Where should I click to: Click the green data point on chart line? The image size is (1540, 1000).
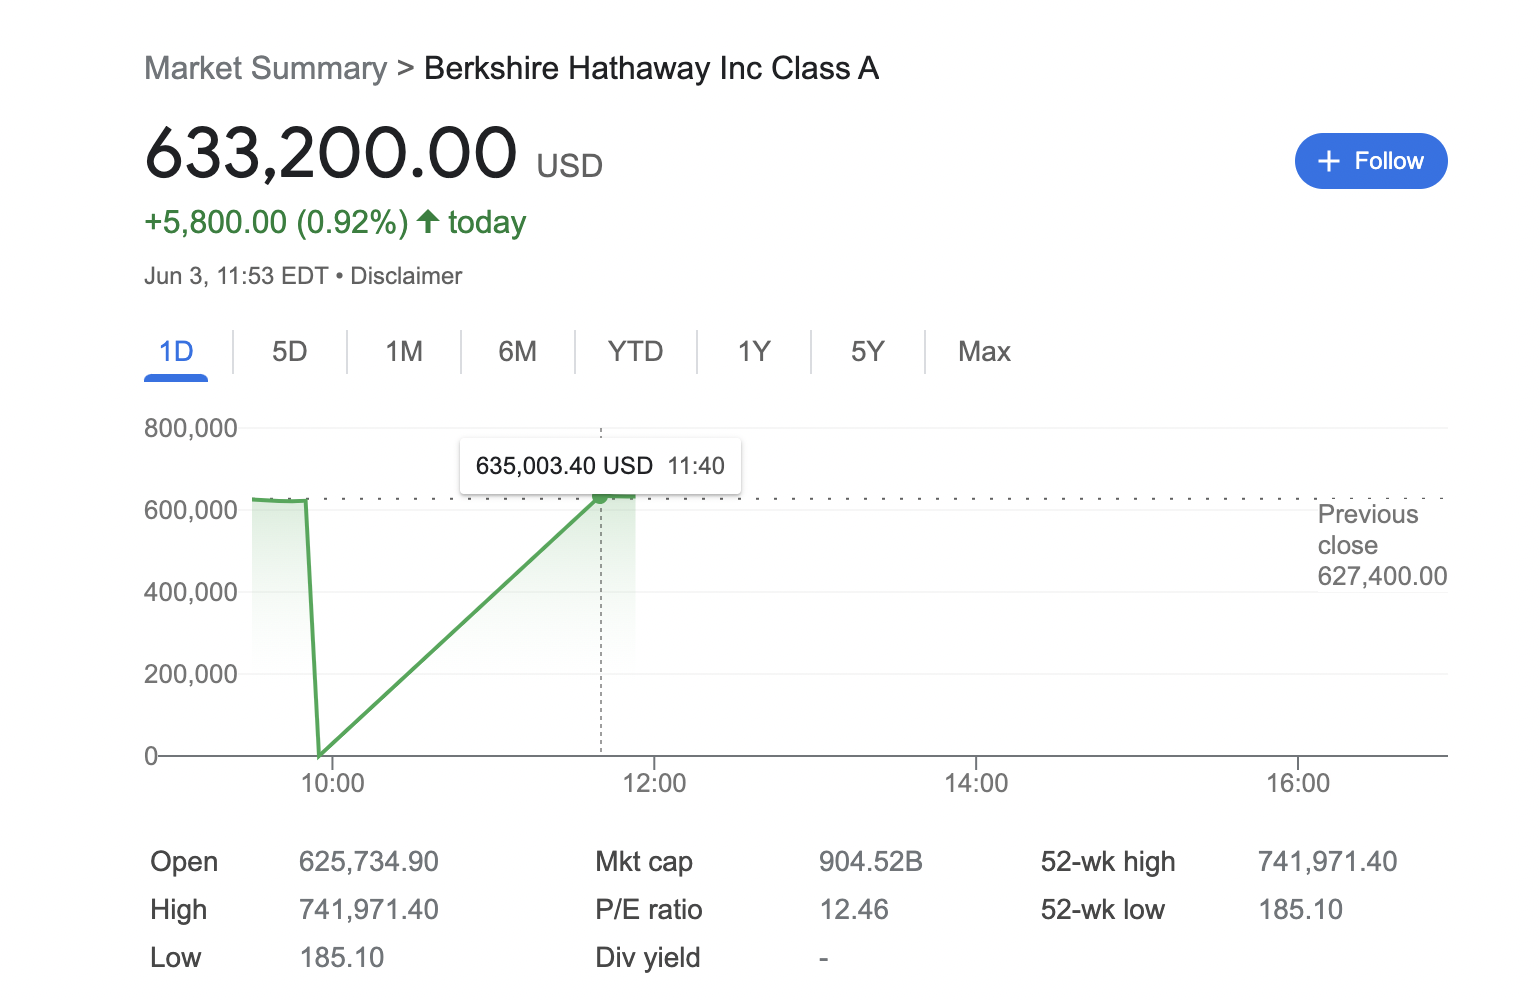pos(600,497)
